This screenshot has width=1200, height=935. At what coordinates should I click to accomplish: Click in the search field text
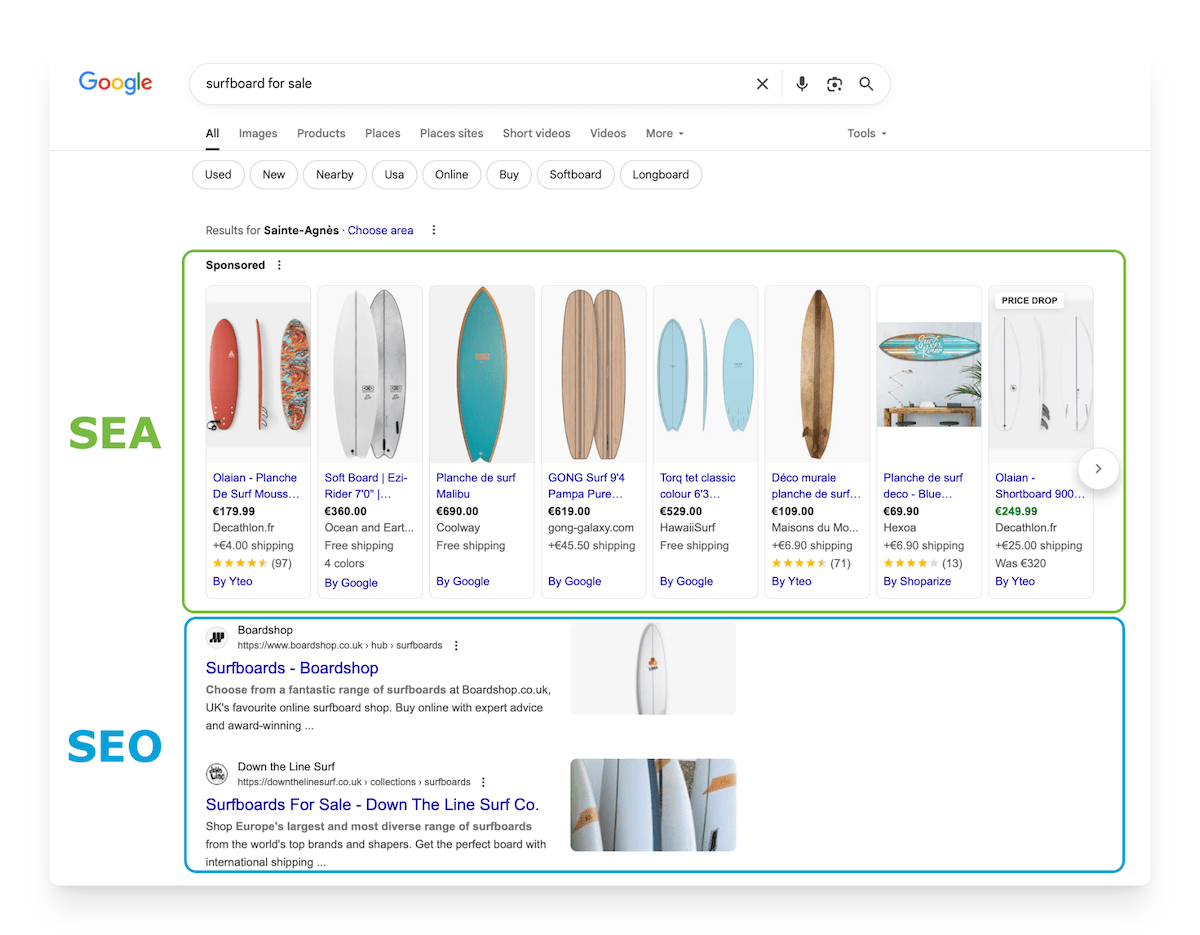[259, 84]
